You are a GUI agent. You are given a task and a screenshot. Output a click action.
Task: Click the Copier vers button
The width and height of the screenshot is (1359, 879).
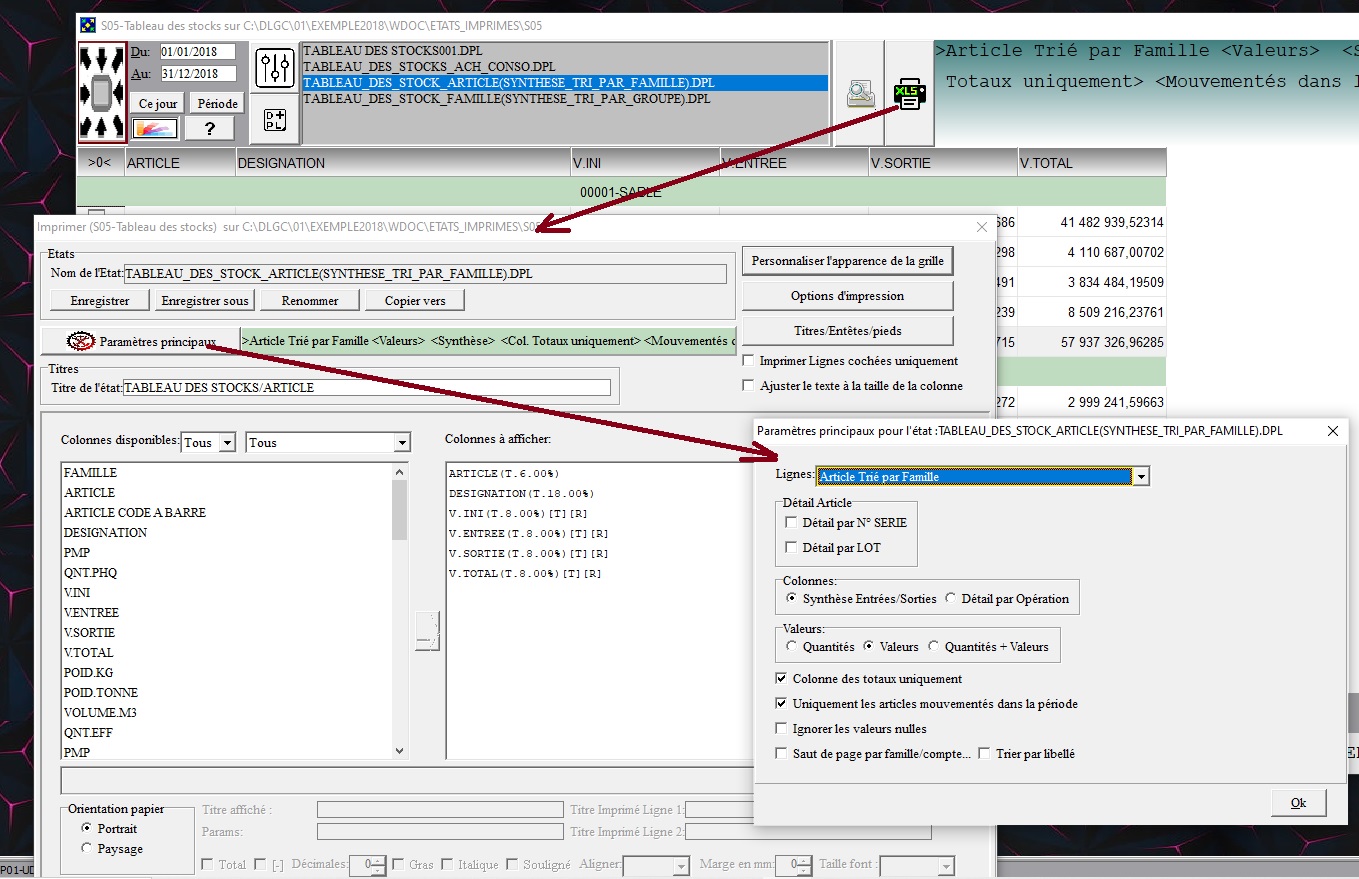pos(414,300)
